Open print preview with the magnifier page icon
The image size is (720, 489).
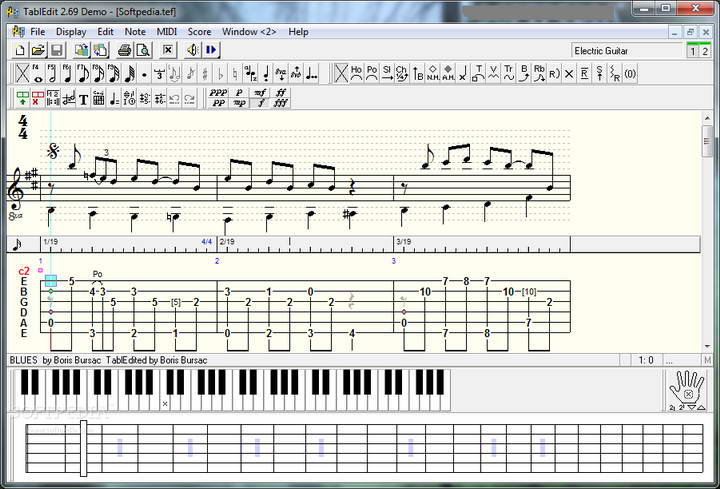click(143, 50)
